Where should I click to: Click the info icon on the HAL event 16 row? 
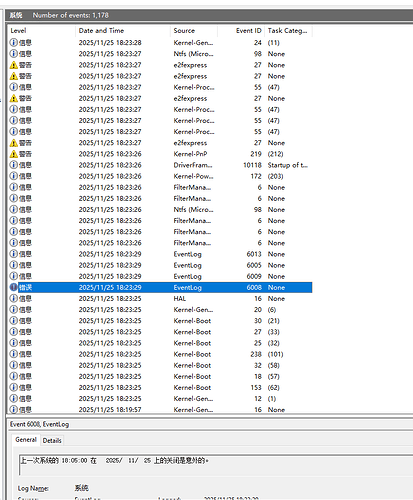click(x=13, y=298)
